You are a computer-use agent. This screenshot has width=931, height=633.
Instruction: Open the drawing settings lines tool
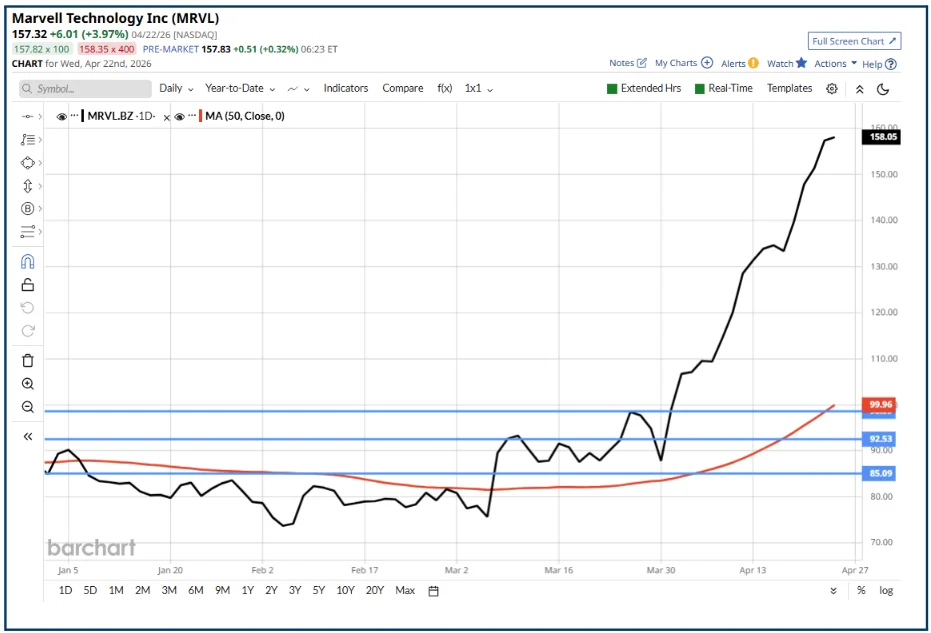[27, 232]
